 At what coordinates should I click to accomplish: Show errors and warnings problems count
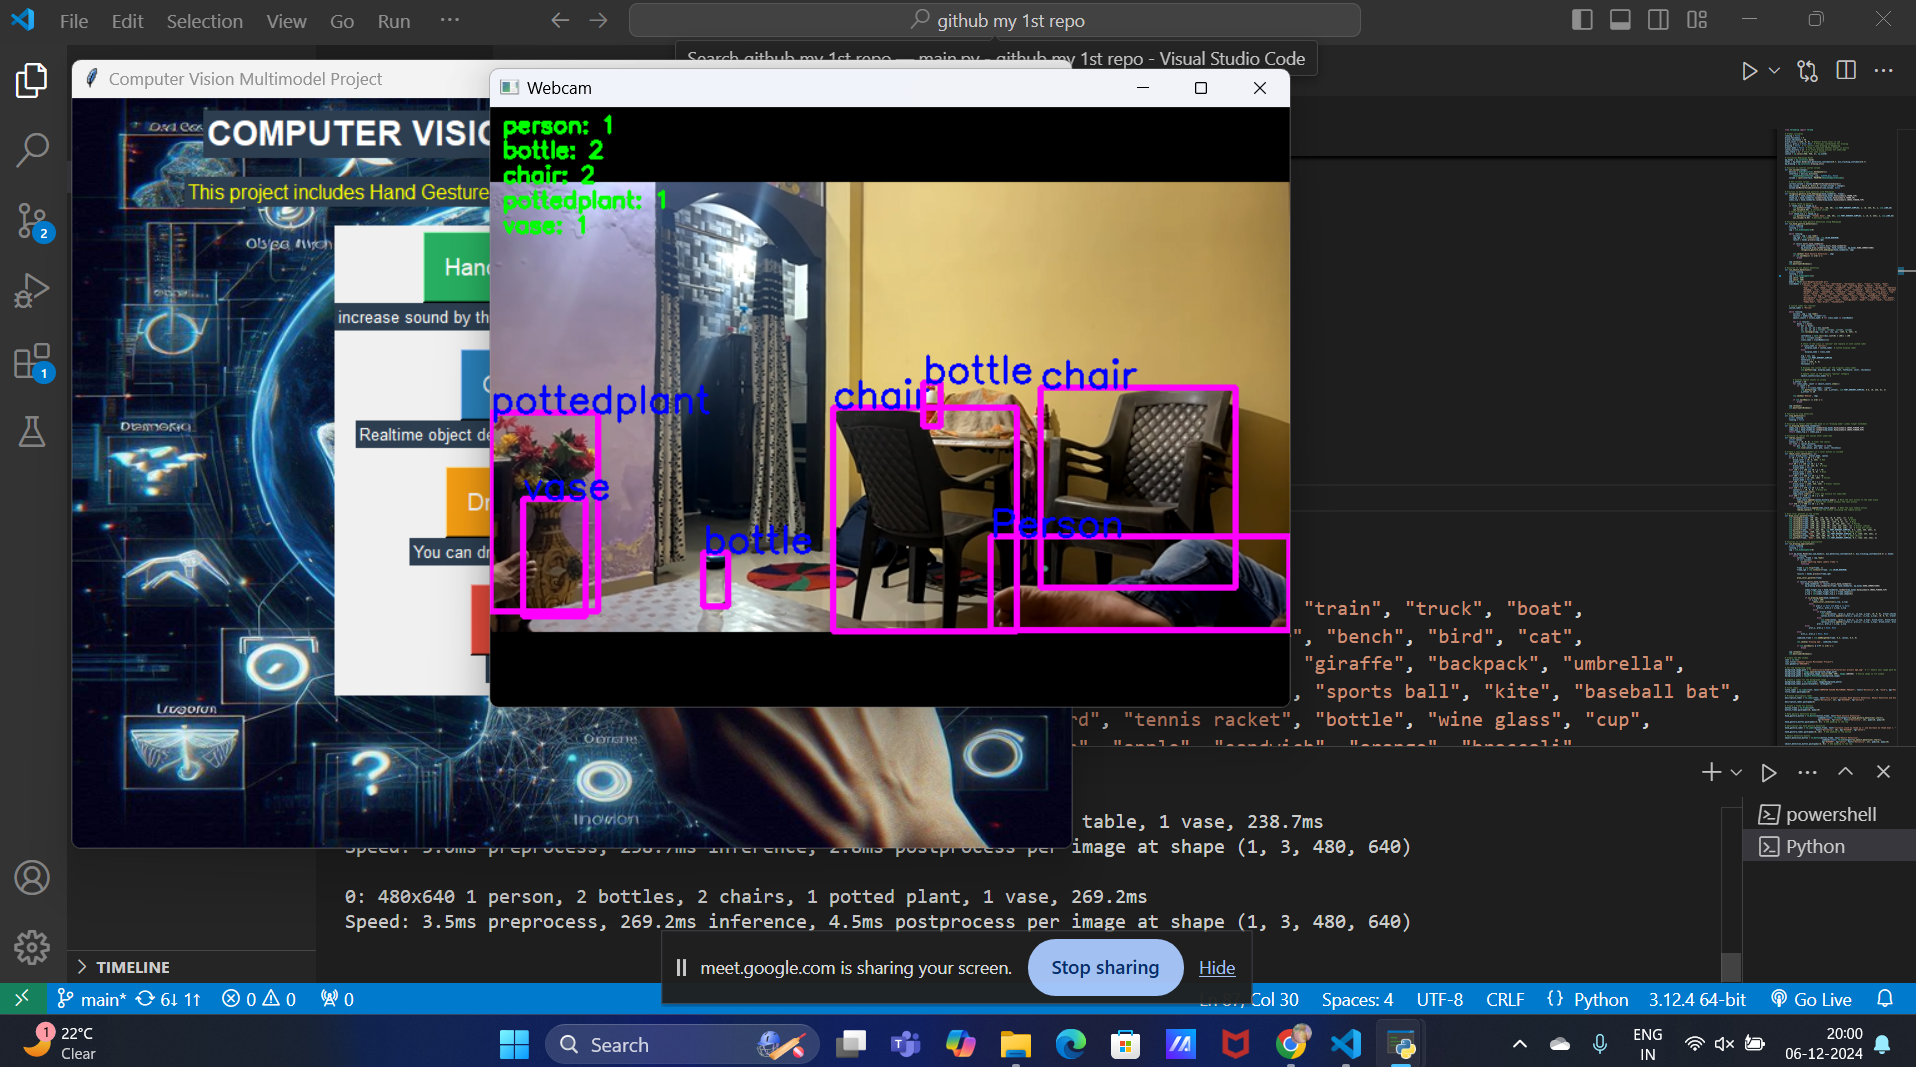[259, 999]
